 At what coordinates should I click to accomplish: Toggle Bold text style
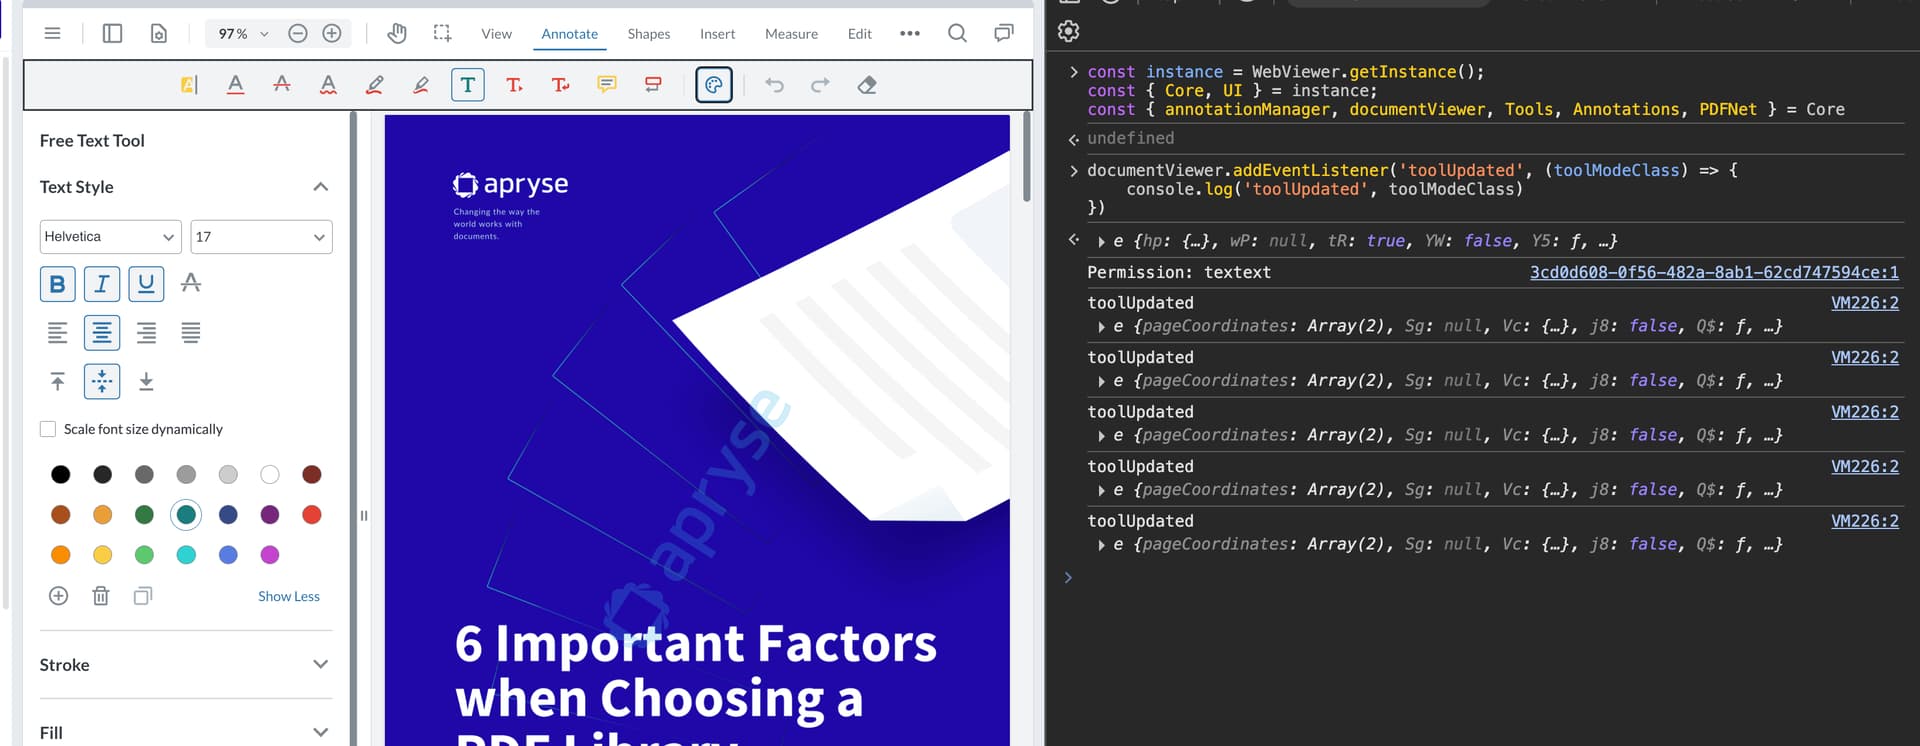pyautogui.click(x=58, y=284)
